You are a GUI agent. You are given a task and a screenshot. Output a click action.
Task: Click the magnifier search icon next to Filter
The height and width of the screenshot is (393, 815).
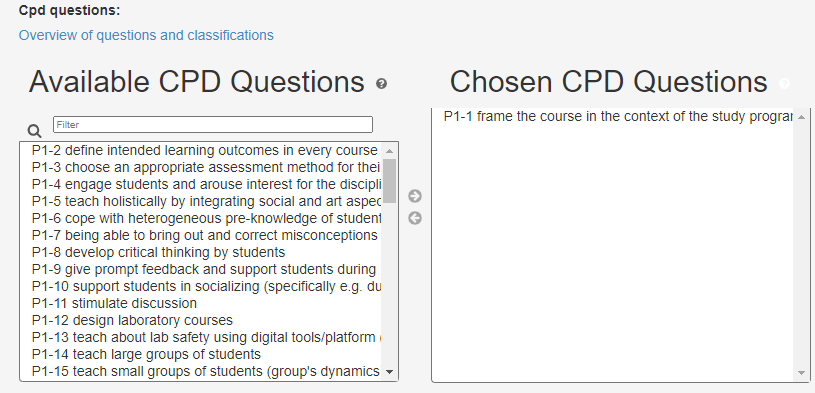coord(34,130)
